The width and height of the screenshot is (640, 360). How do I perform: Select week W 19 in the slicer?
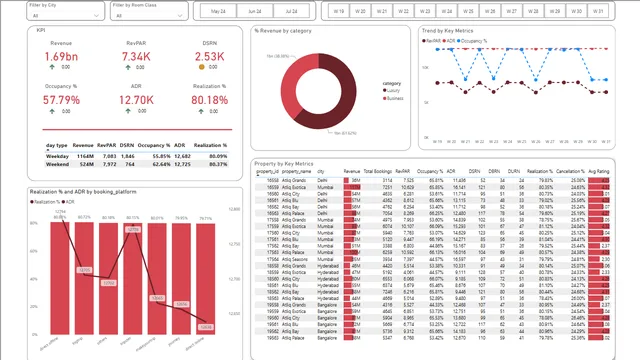pyautogui.click(x=339, y=11)
